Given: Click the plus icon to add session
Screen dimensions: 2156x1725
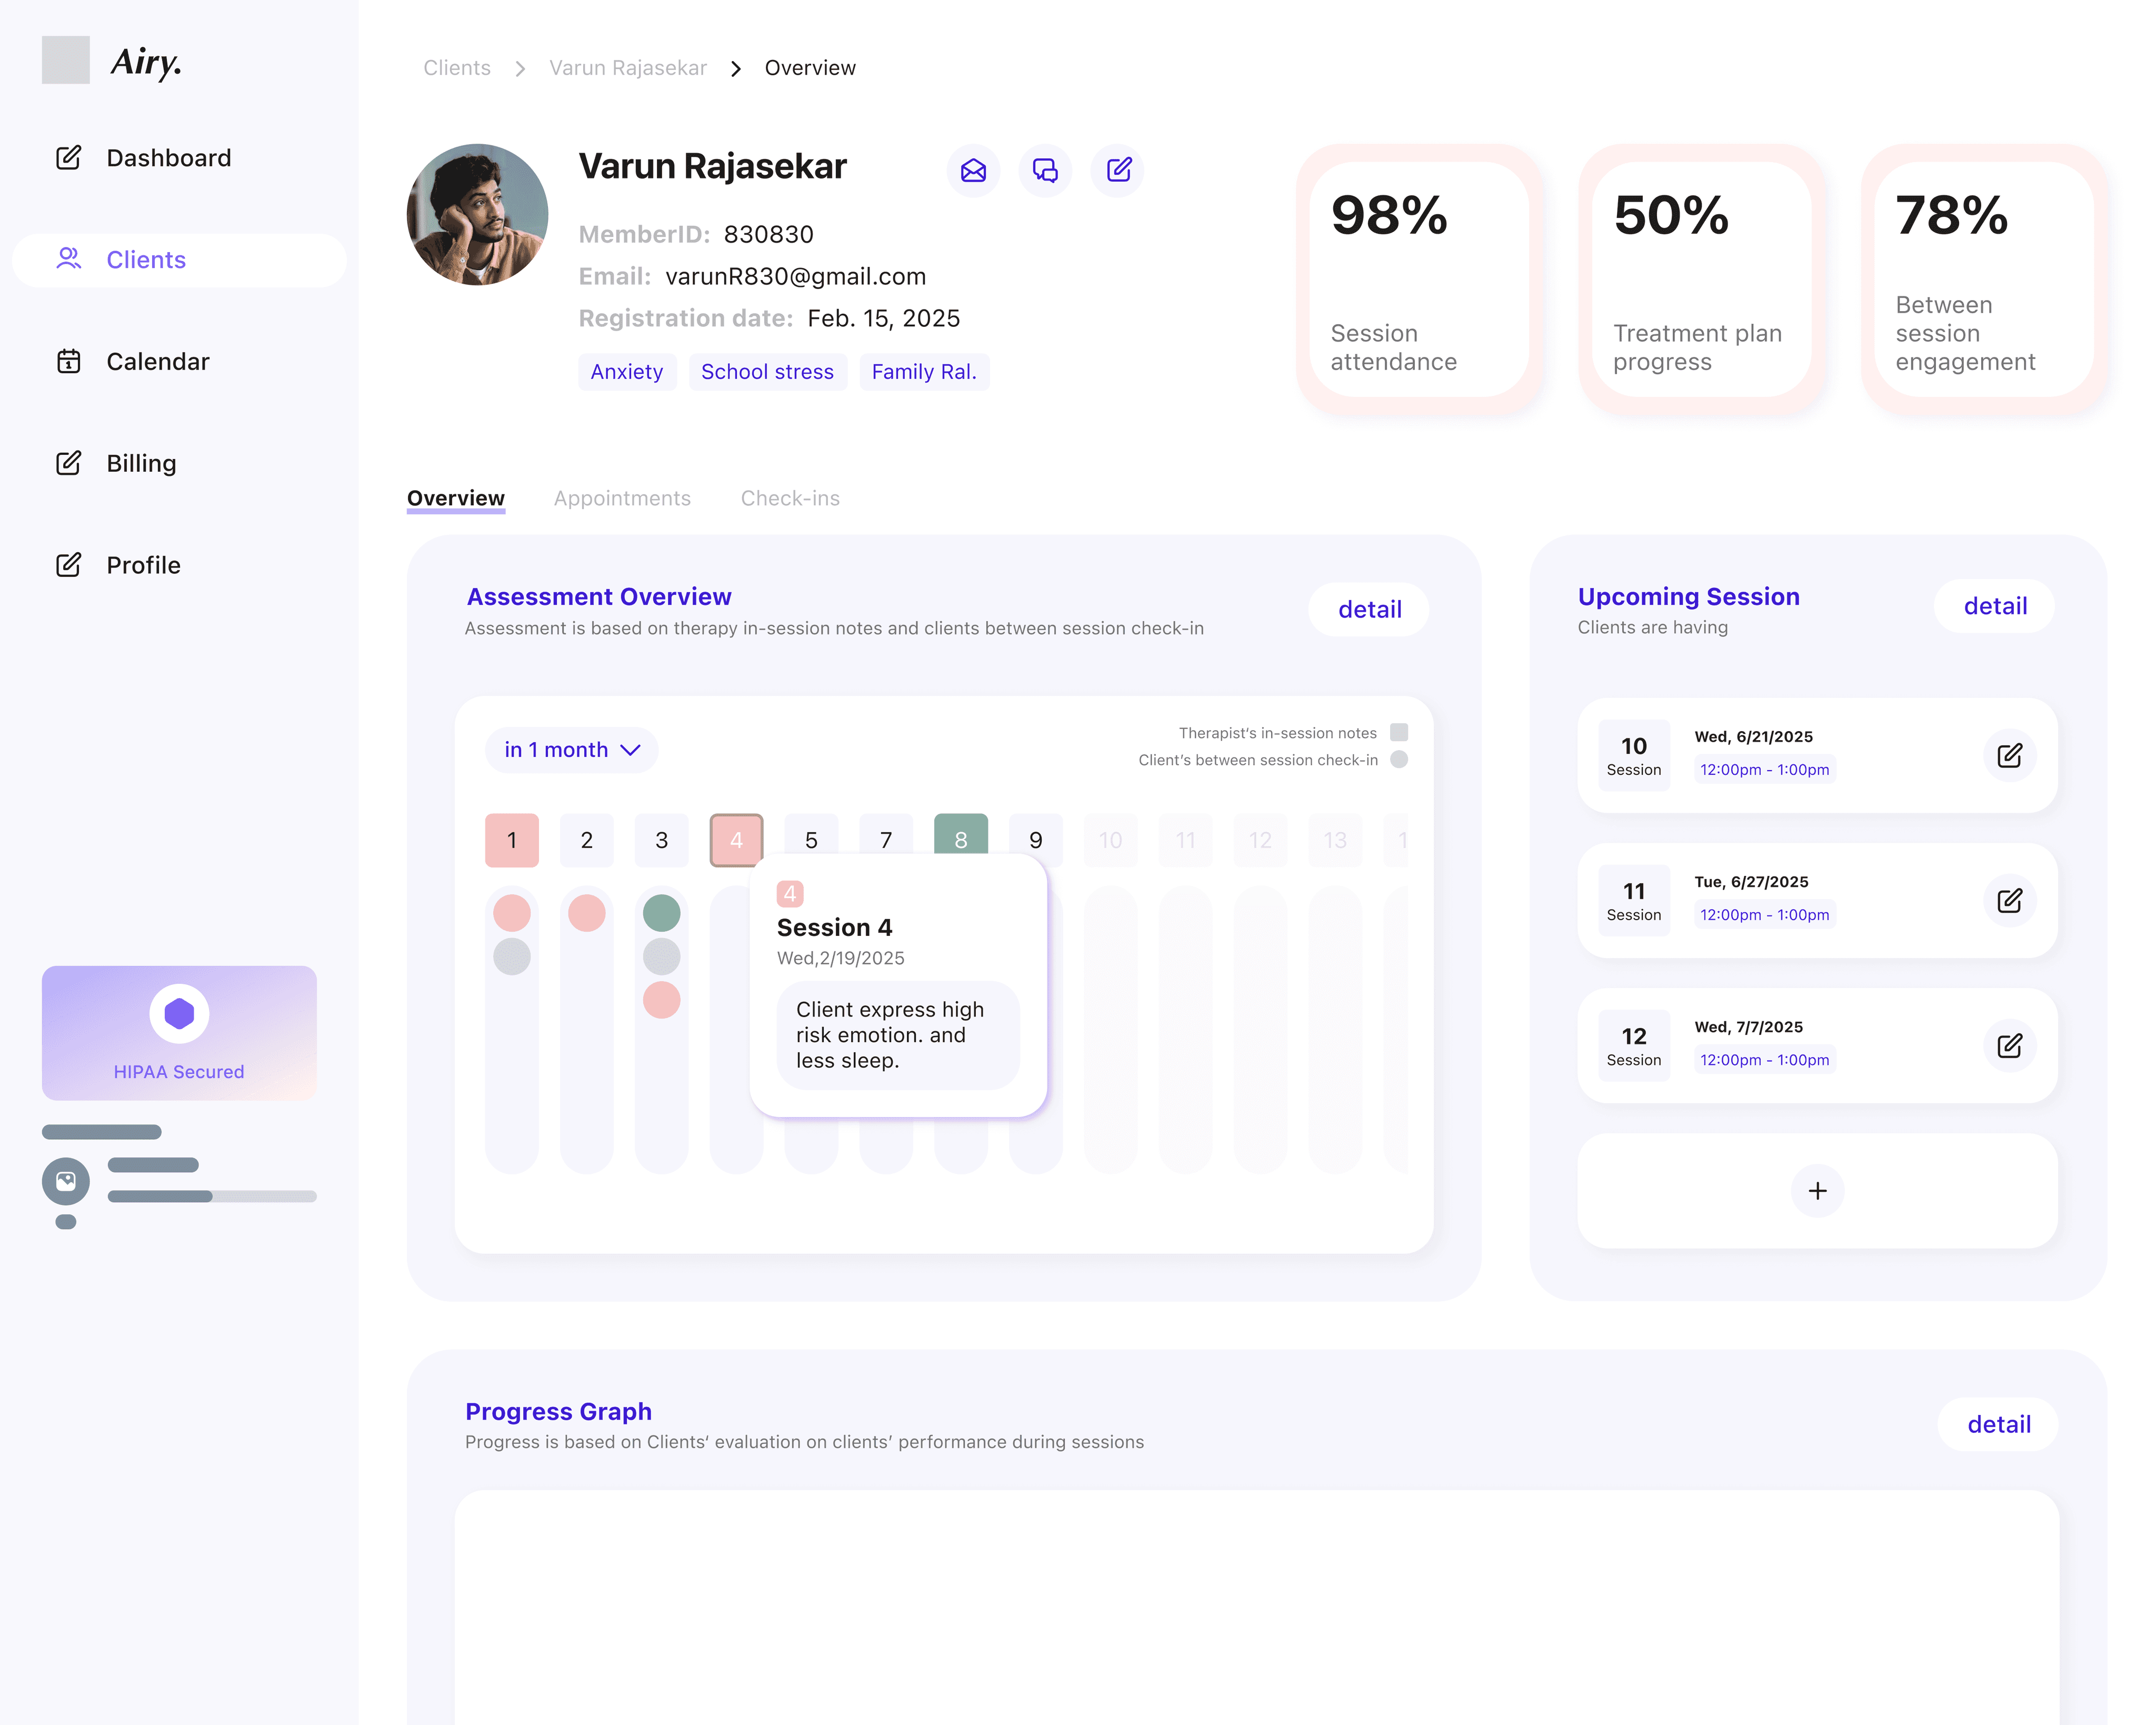Looking at the screenshot, I should coord(1817,1190).
